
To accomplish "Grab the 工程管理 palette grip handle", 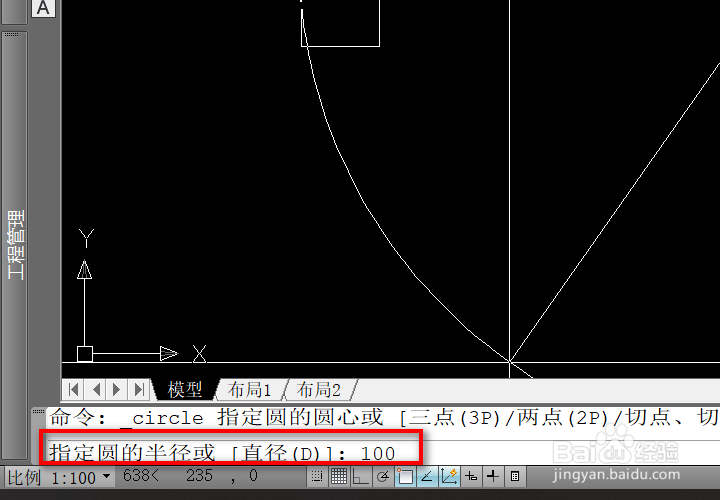I will point(11,34).
